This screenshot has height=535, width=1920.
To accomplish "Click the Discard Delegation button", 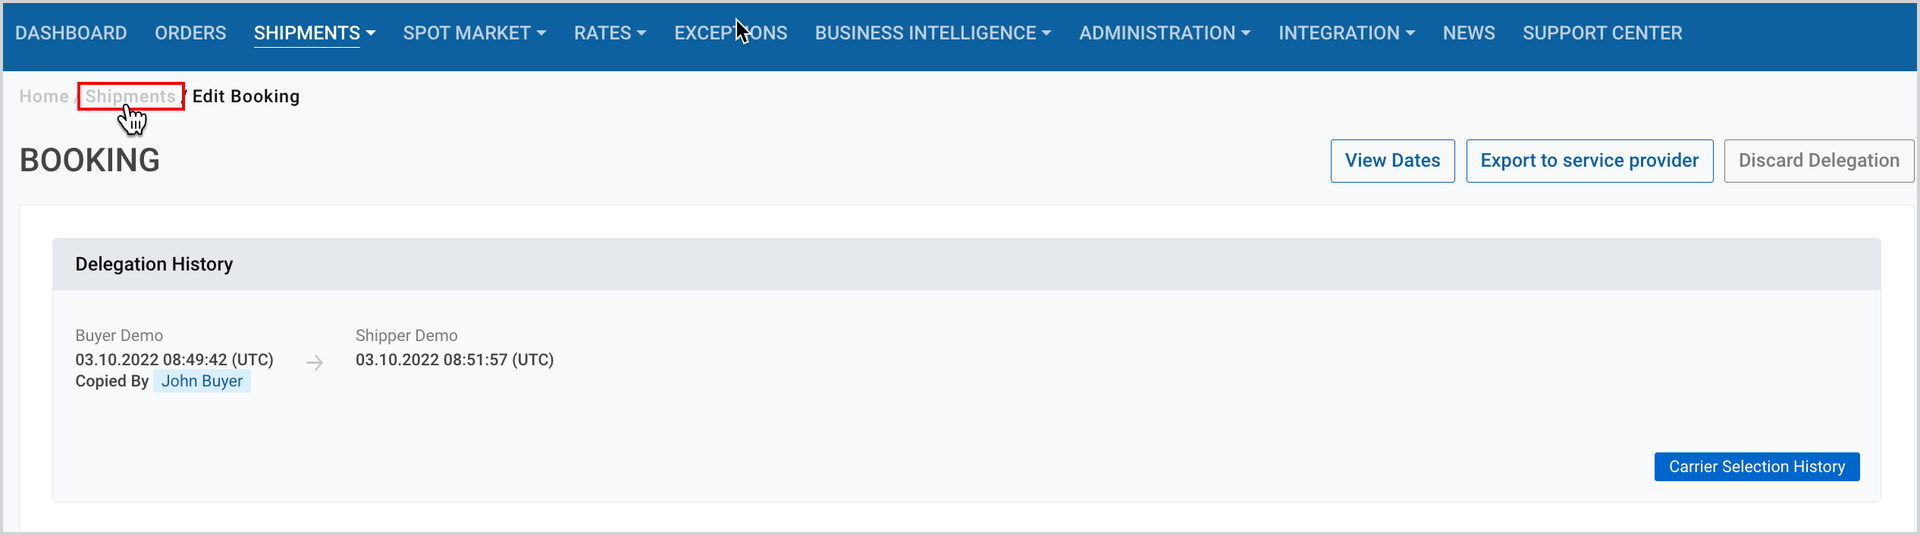I will point(1819,161).
